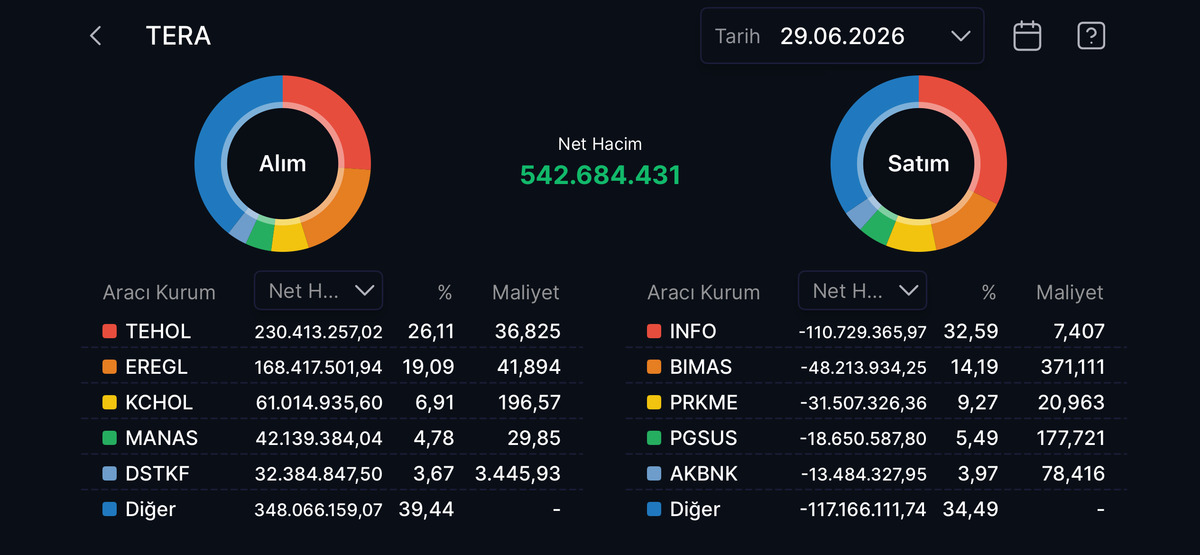This screenshot has width=1200, height=555.
Task: Click the Alım donut chart
Action: [283, 164]
